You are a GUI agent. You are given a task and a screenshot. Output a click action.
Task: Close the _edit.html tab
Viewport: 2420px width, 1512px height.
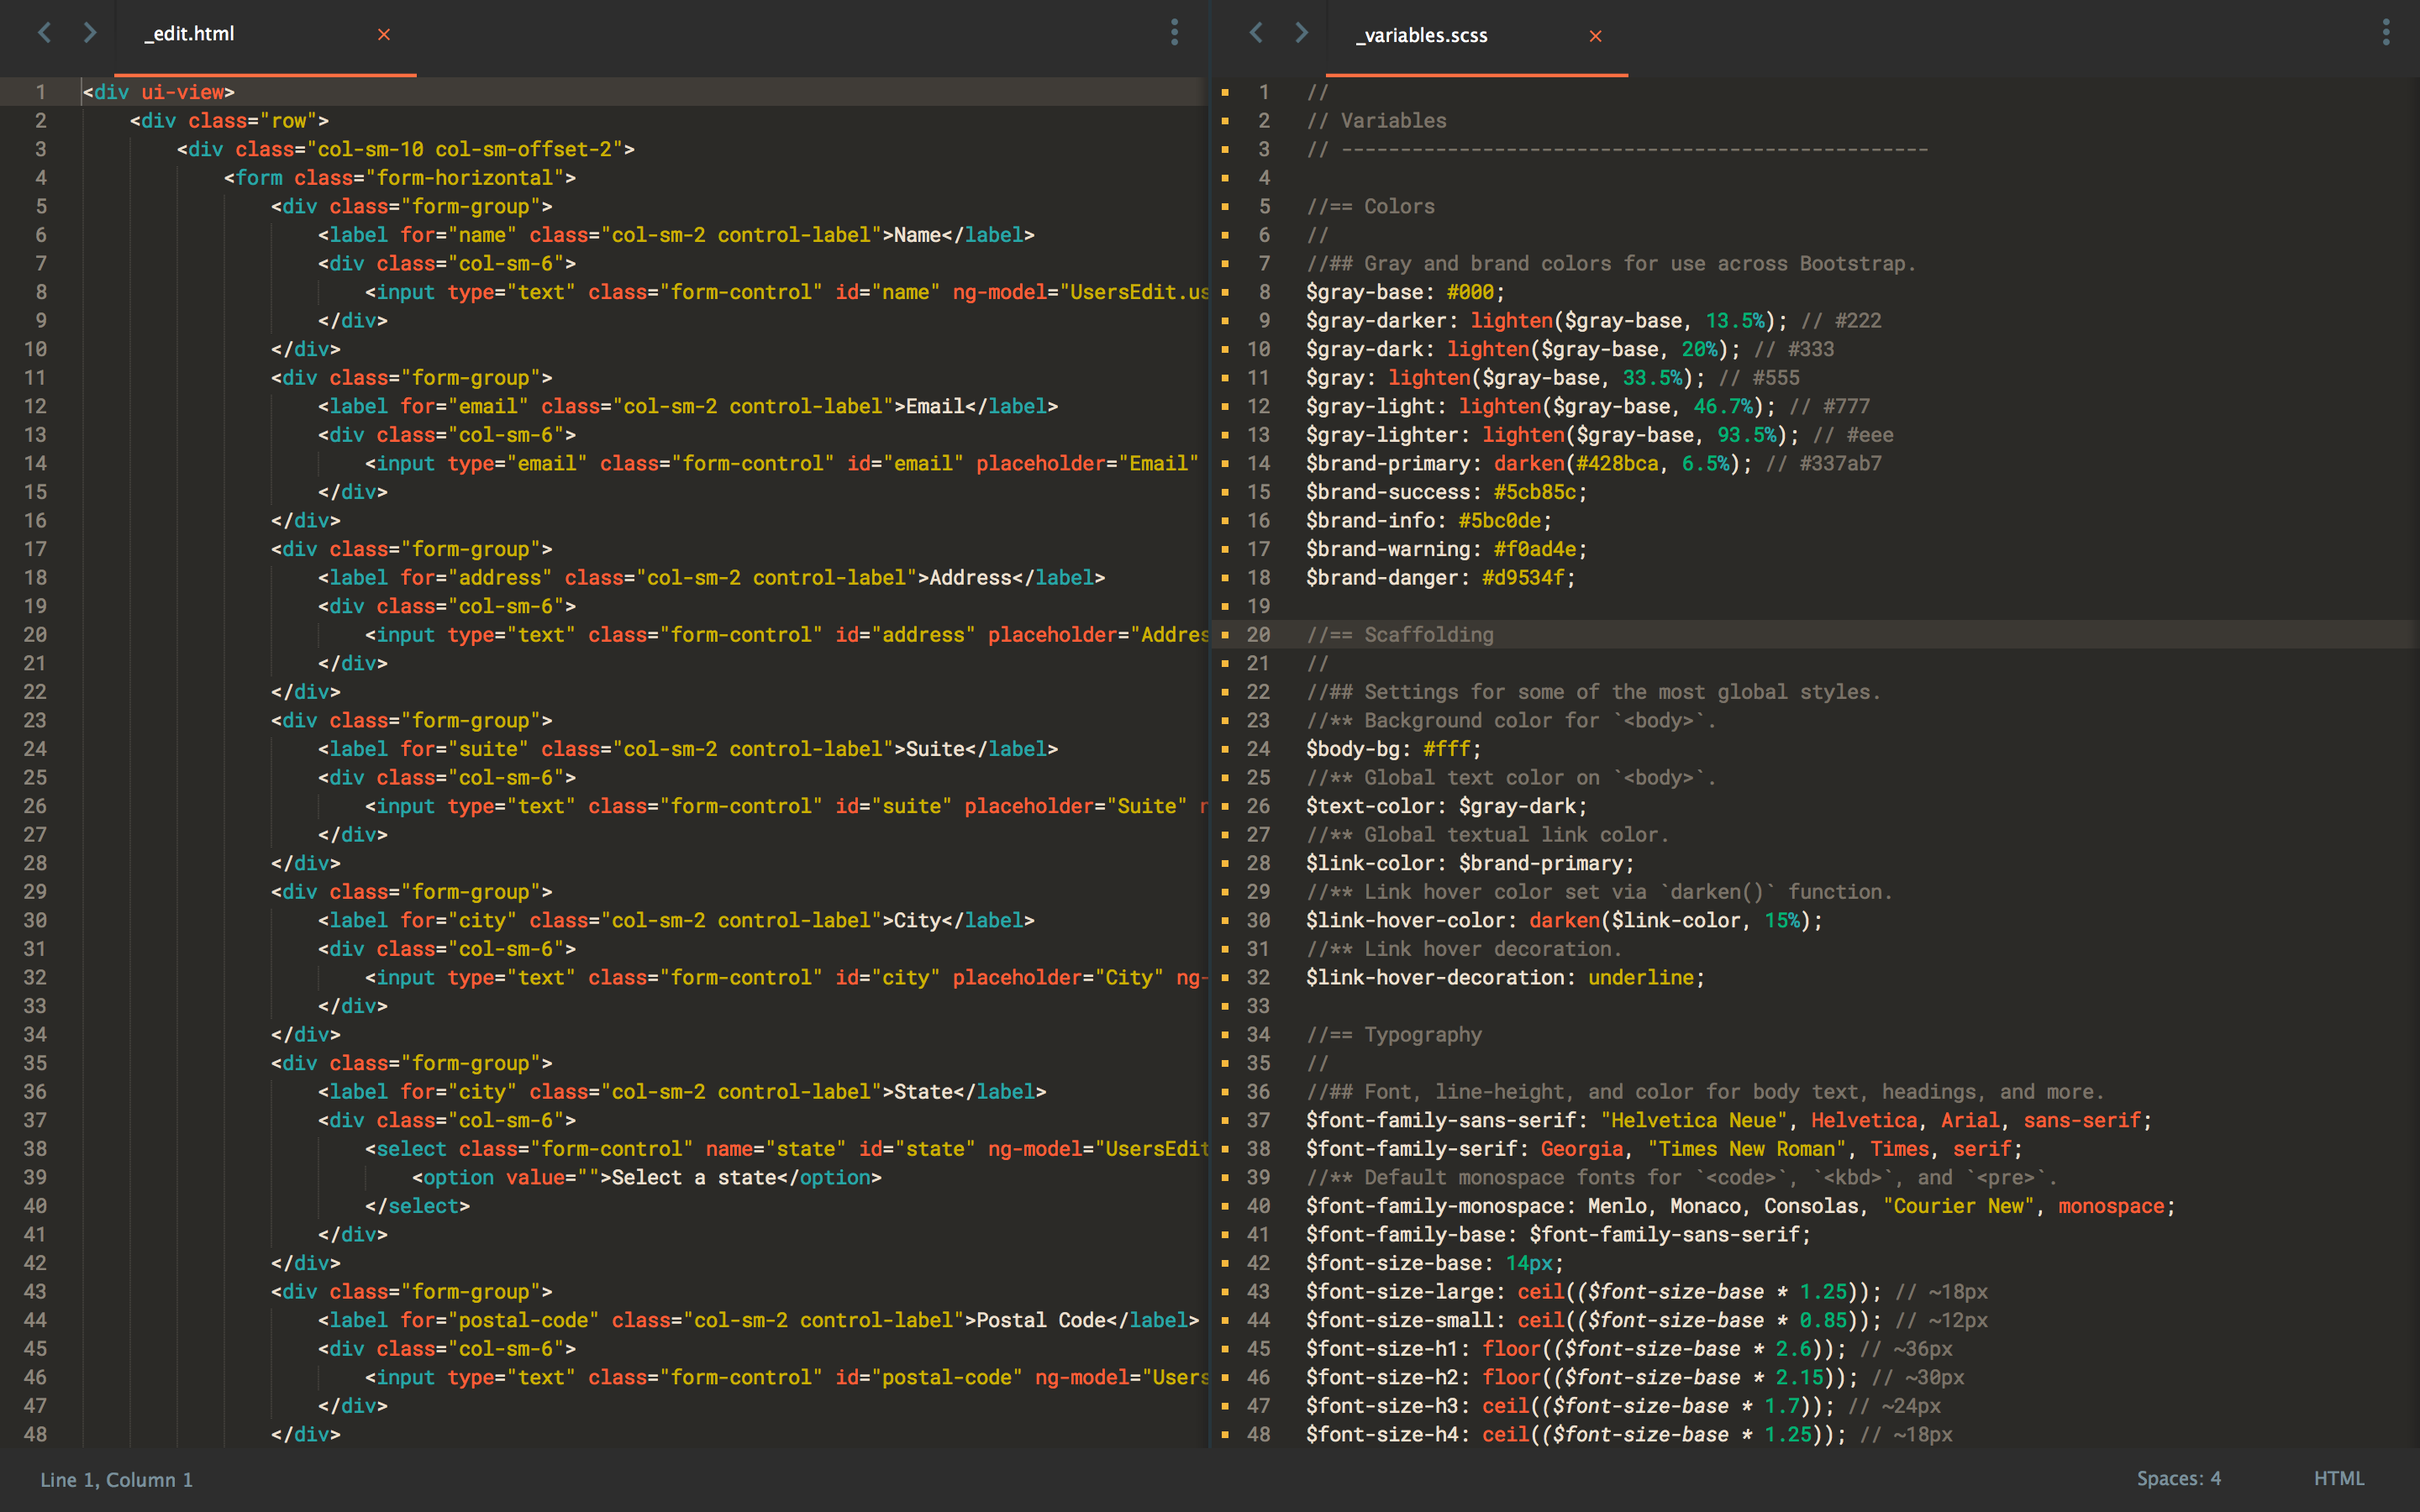(x=384, y=35)
